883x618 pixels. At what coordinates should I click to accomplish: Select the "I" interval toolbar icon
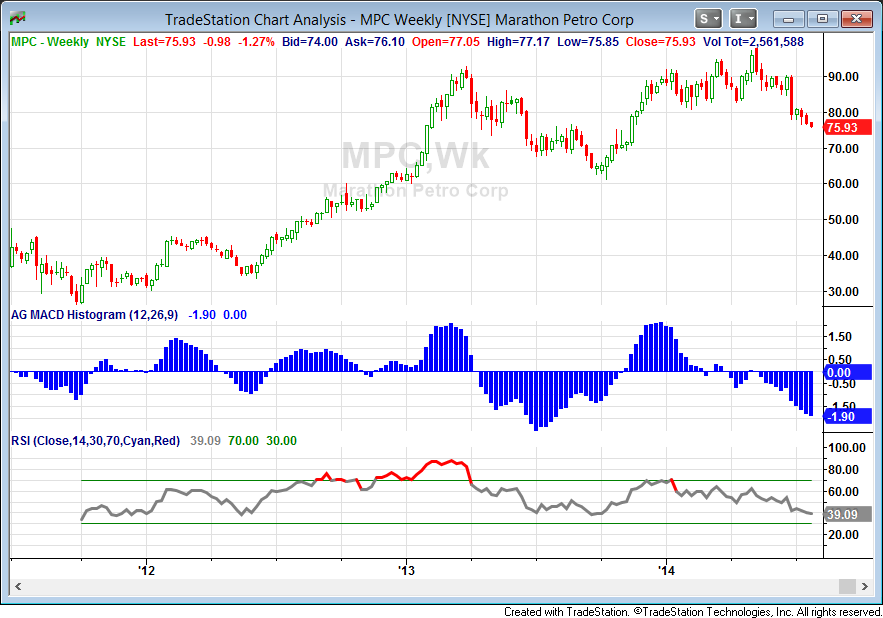click(737, 18)
